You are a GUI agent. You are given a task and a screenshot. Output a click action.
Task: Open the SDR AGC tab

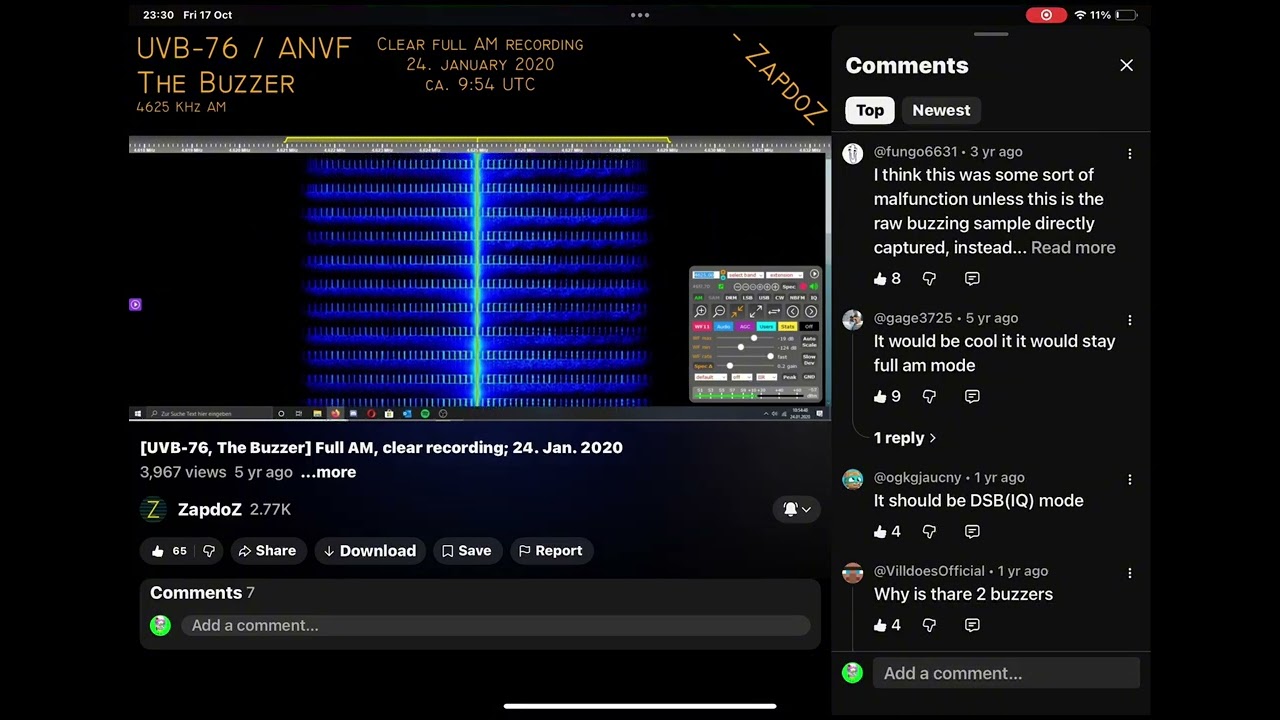tap(745, 327)
